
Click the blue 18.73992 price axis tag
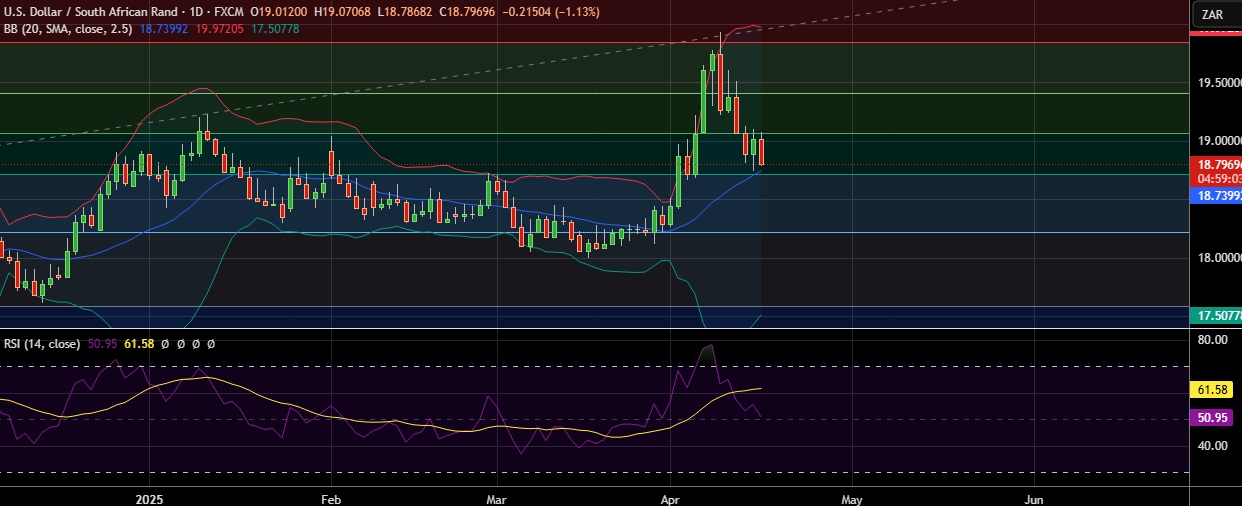click(x=1216, y=198)
